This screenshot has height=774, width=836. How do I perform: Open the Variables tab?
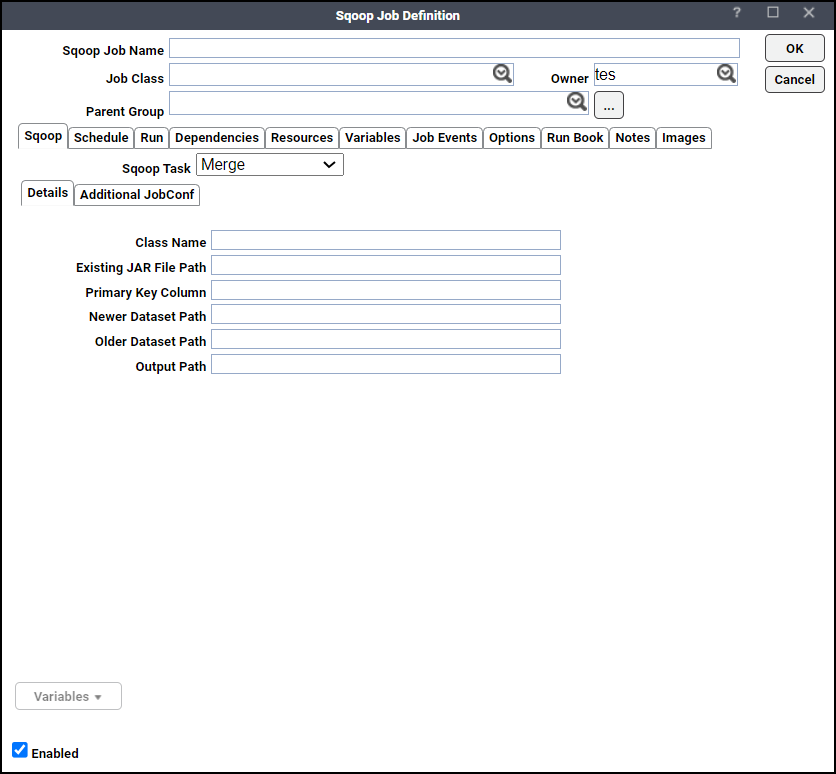[x=372, y=138]
